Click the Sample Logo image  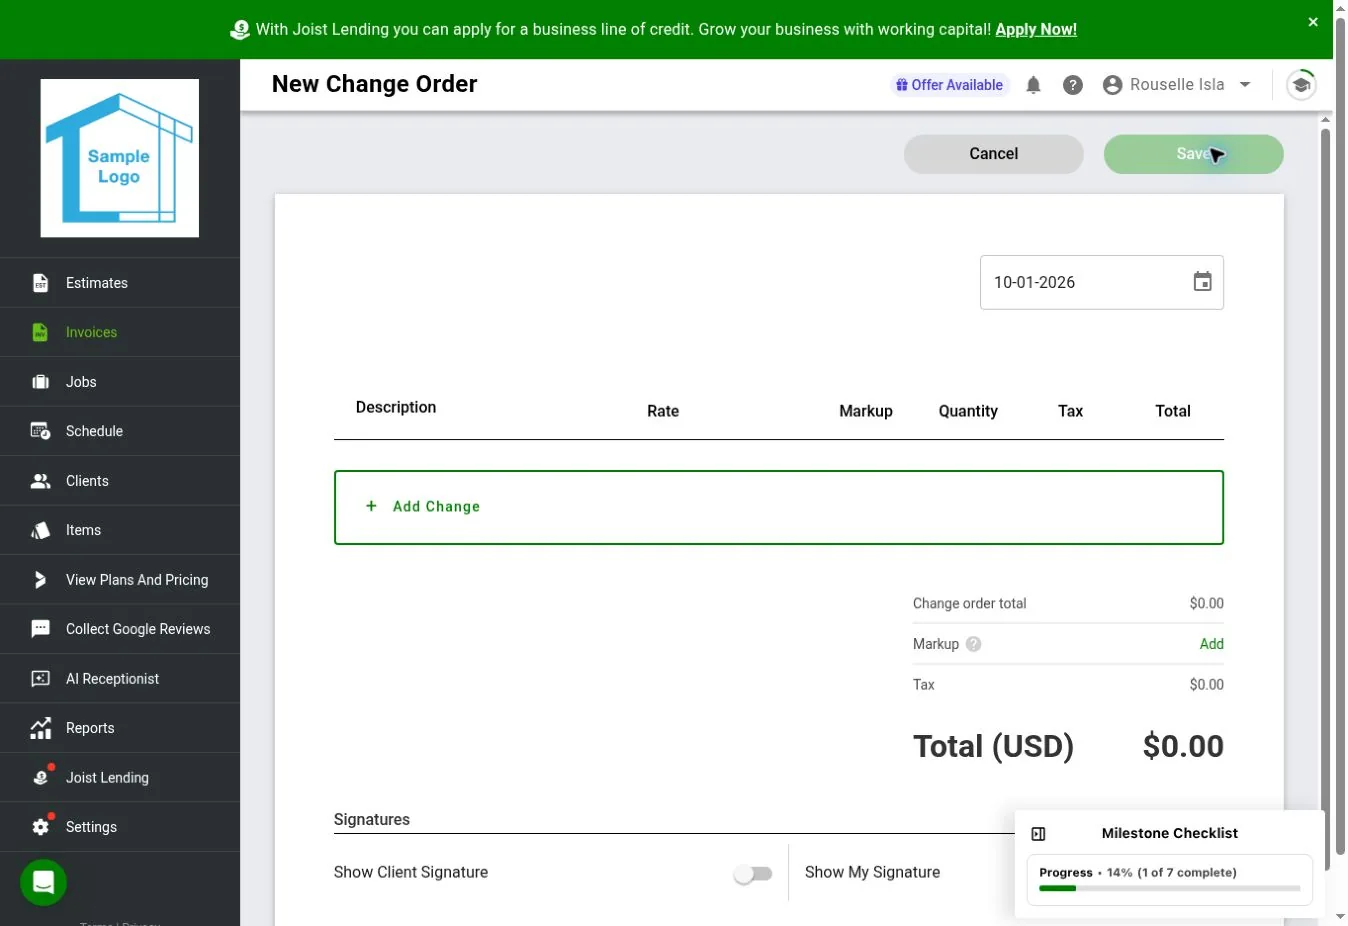(120, 158)
